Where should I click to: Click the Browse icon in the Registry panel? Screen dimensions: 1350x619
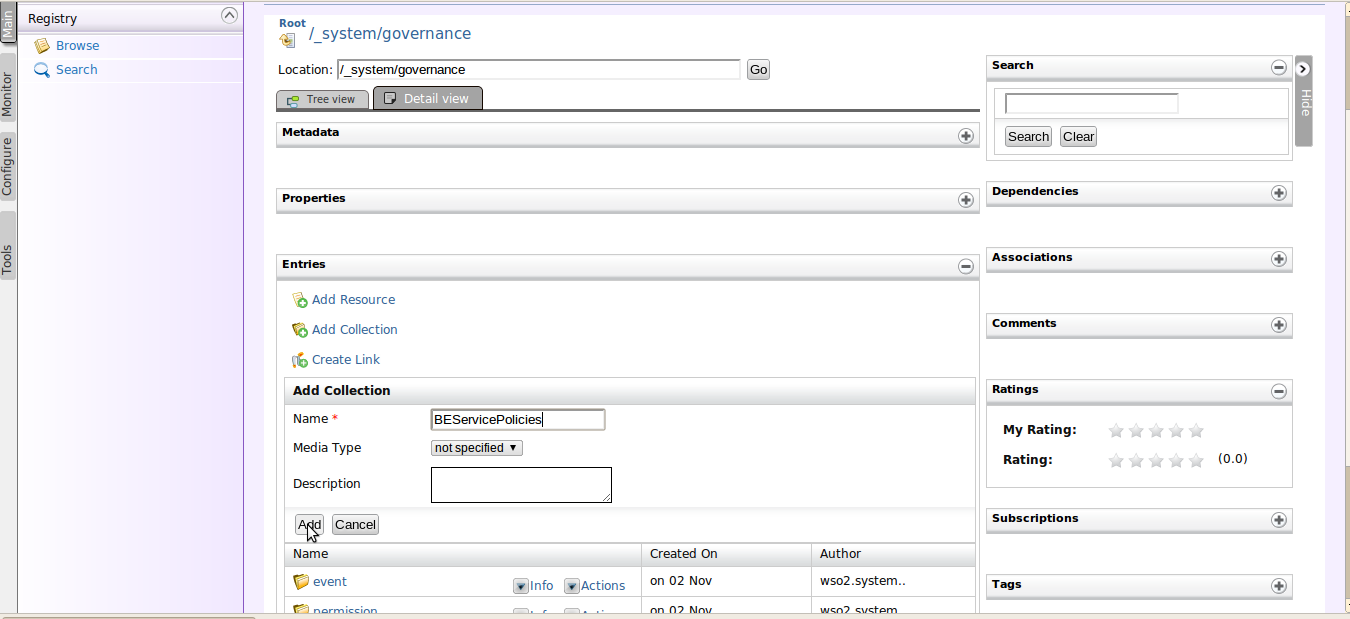point(42,45)
